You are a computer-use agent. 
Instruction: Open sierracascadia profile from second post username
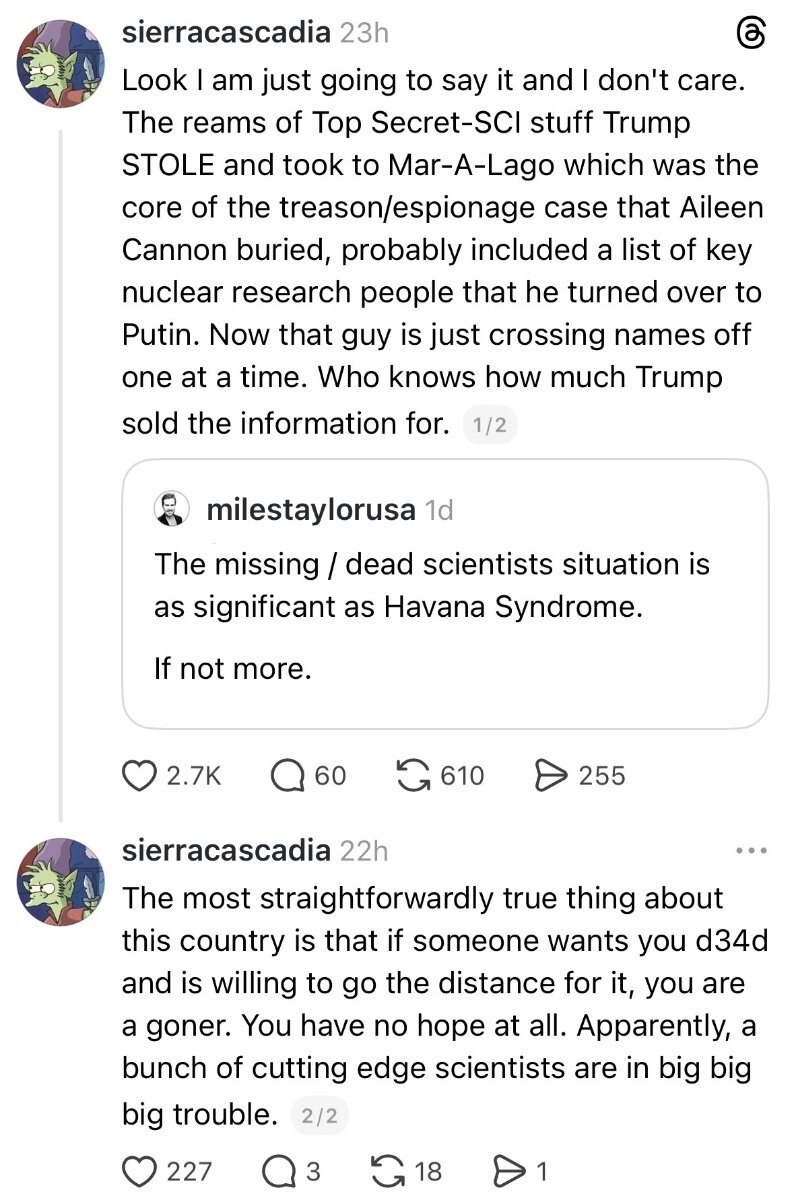point(226,851)
